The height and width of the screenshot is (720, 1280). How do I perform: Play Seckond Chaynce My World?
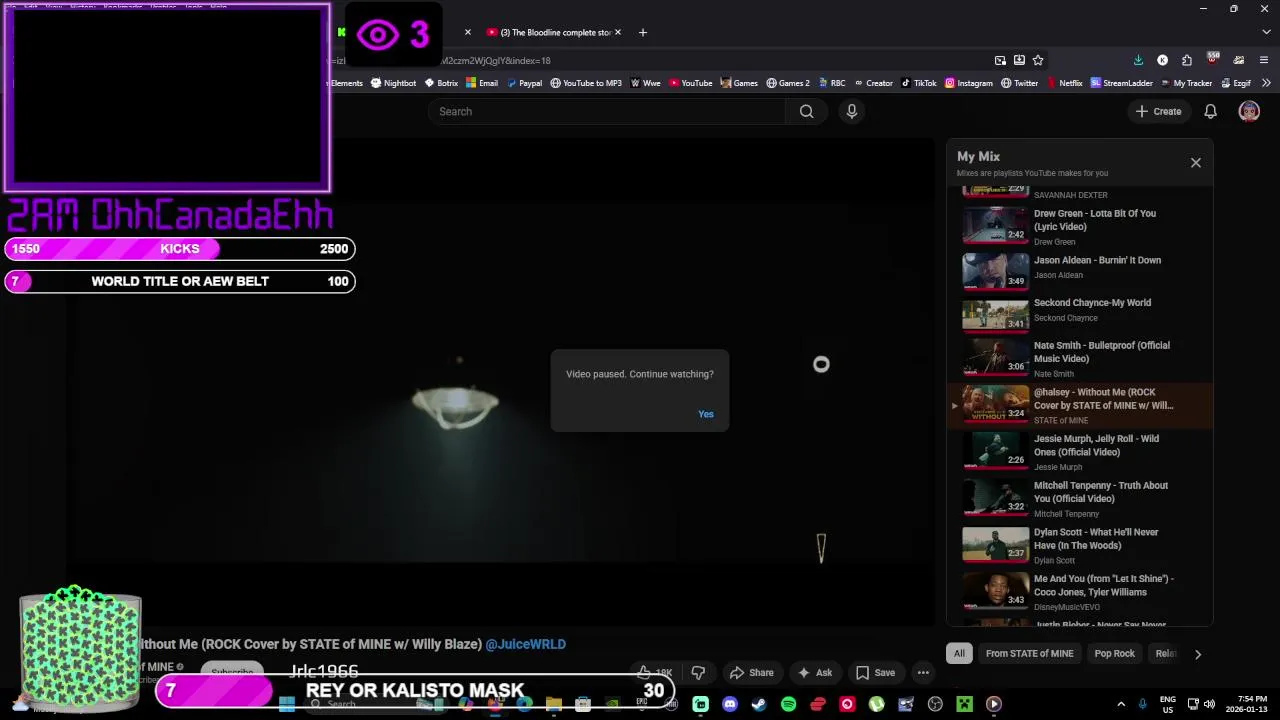(x=1080, y=313)
